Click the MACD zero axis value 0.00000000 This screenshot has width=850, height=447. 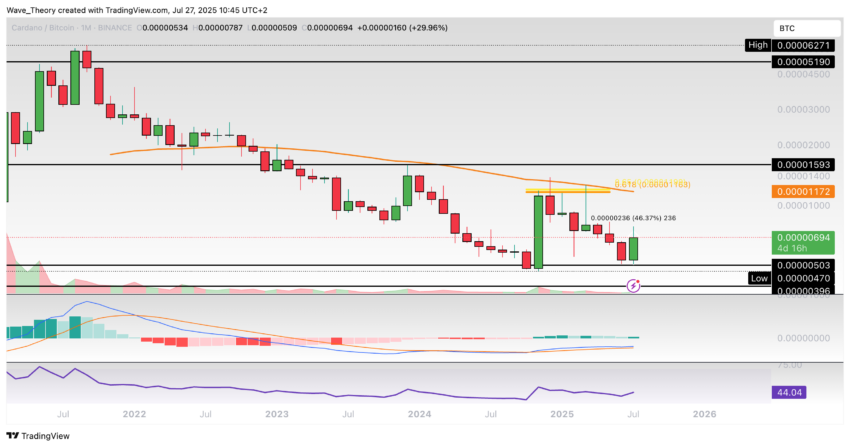point(803,338)
